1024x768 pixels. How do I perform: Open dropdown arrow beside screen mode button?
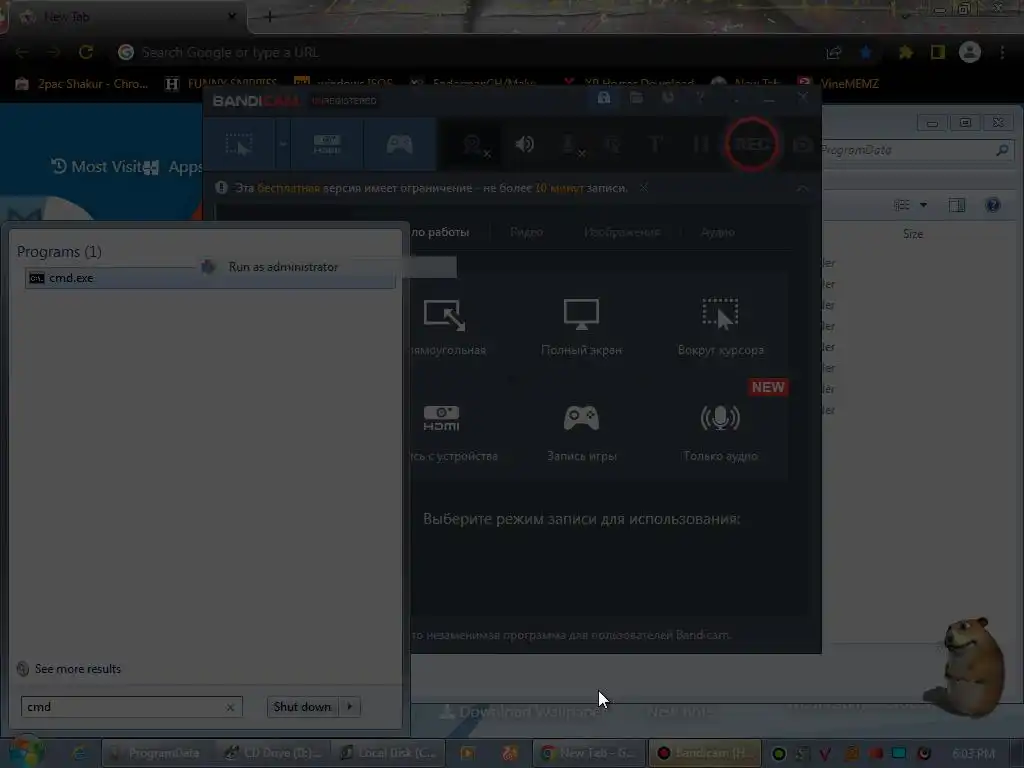[x=283, y=144]
